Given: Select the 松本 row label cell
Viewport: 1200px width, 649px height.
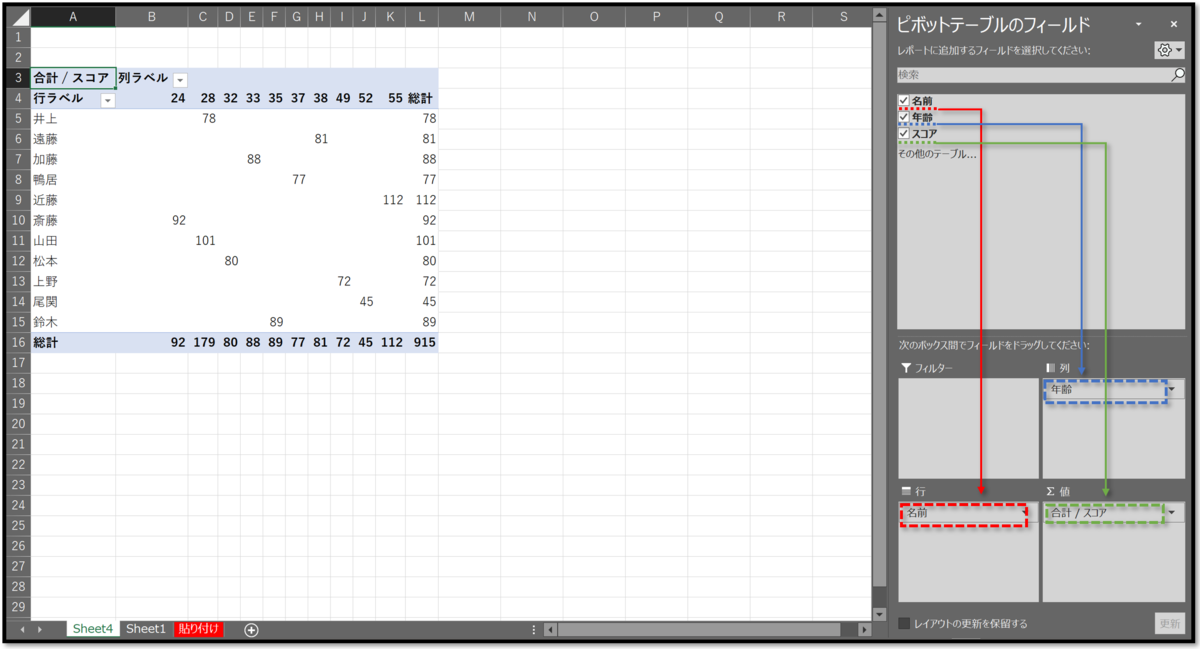Looking at the screenshot, I should [x=73, y=261].
